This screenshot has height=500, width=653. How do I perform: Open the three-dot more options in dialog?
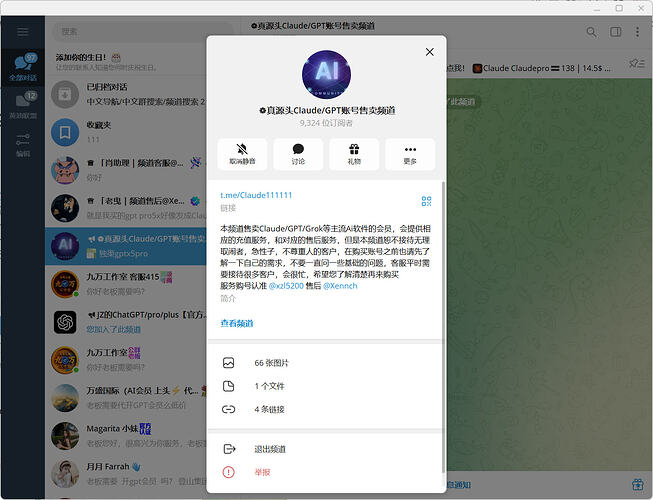410,154
